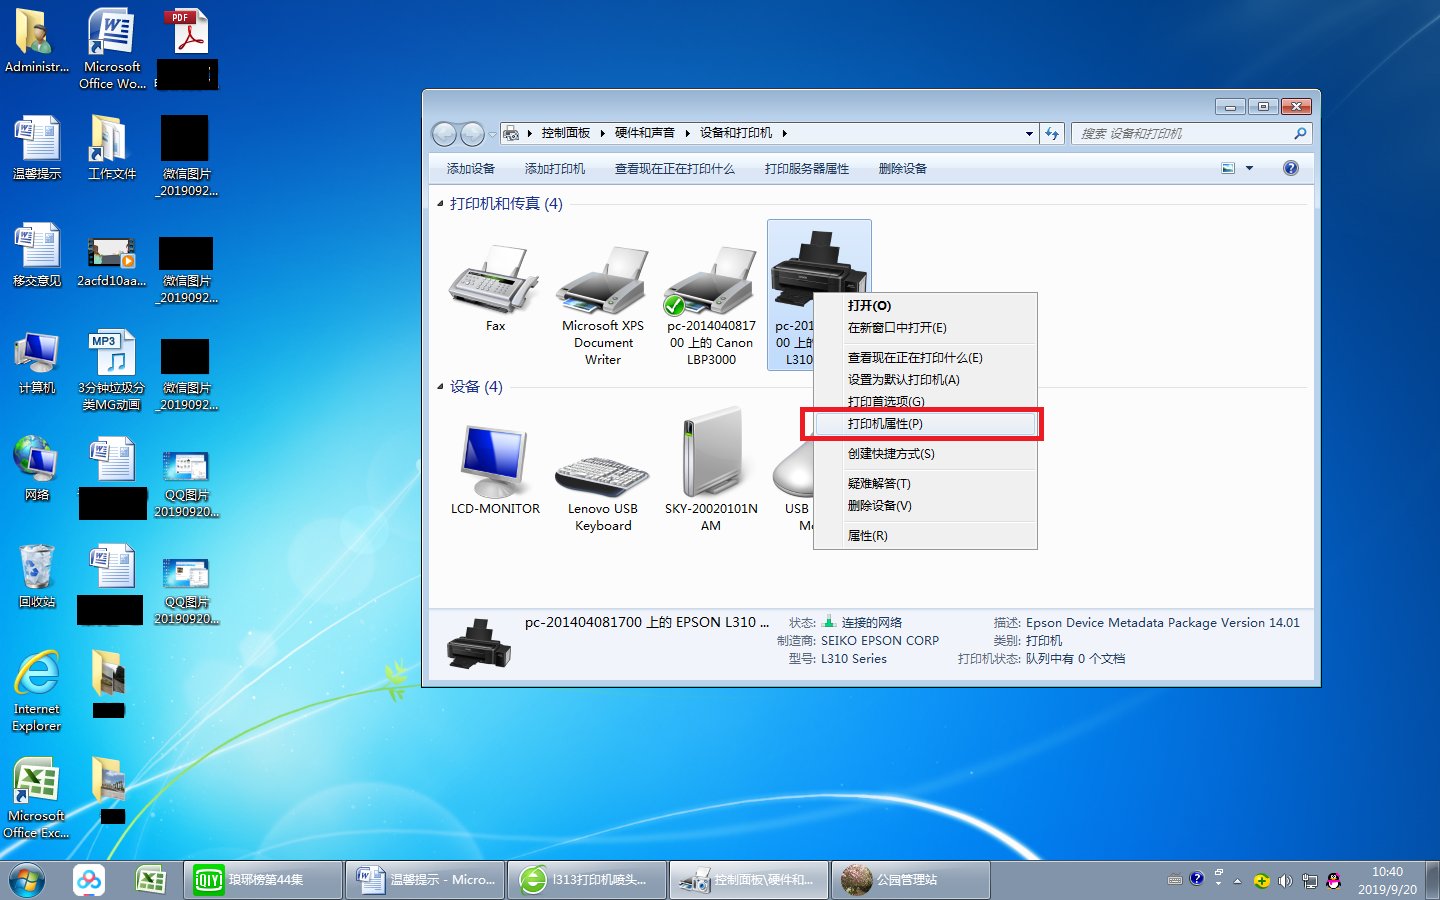This screenshot has height=900, width=1440.
Task: Click 添加打印机 in the toolbar
Action: (554, 169)
